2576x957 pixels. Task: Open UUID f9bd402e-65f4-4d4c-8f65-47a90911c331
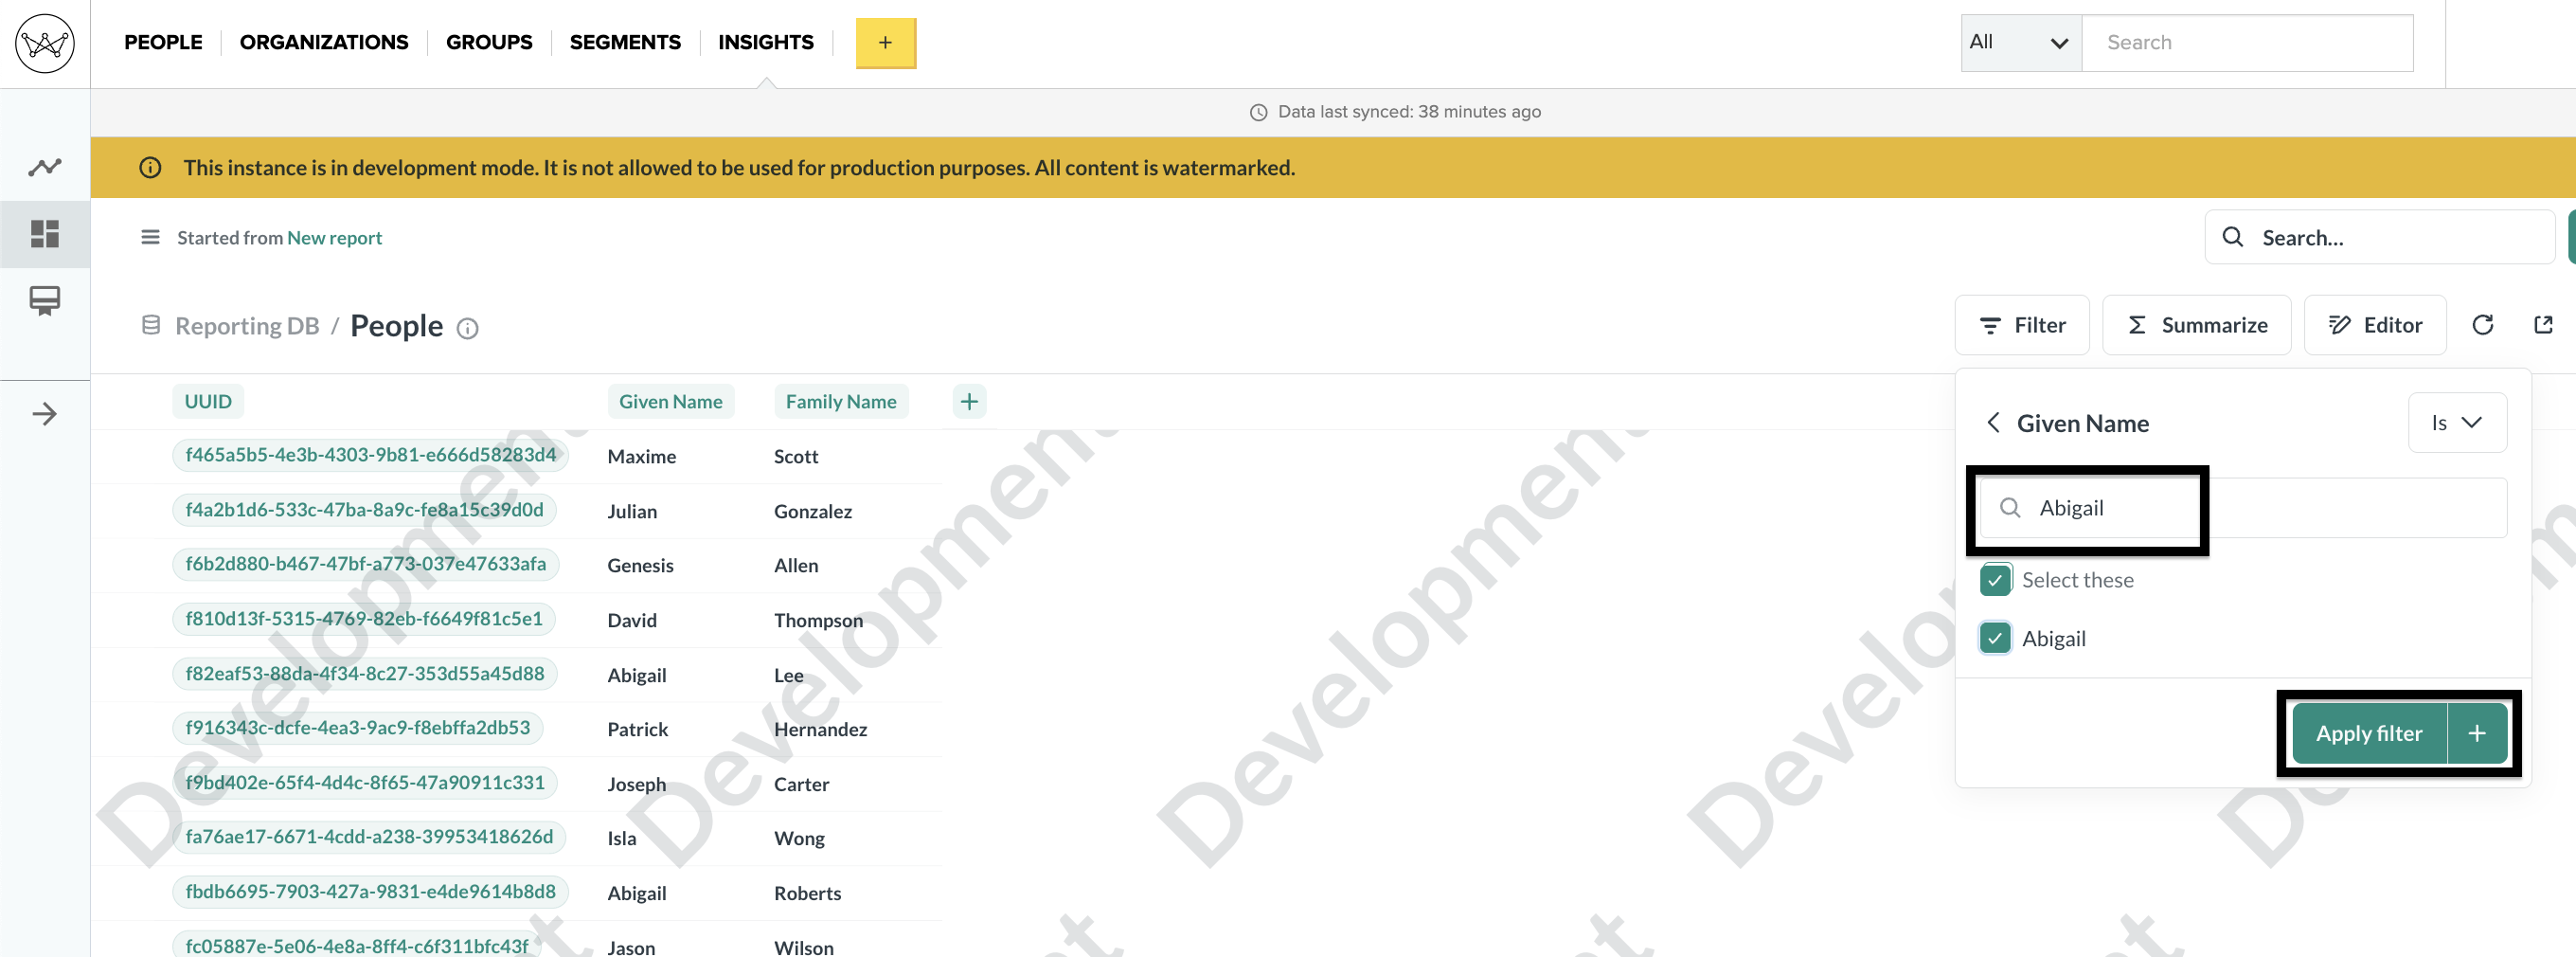365,783
